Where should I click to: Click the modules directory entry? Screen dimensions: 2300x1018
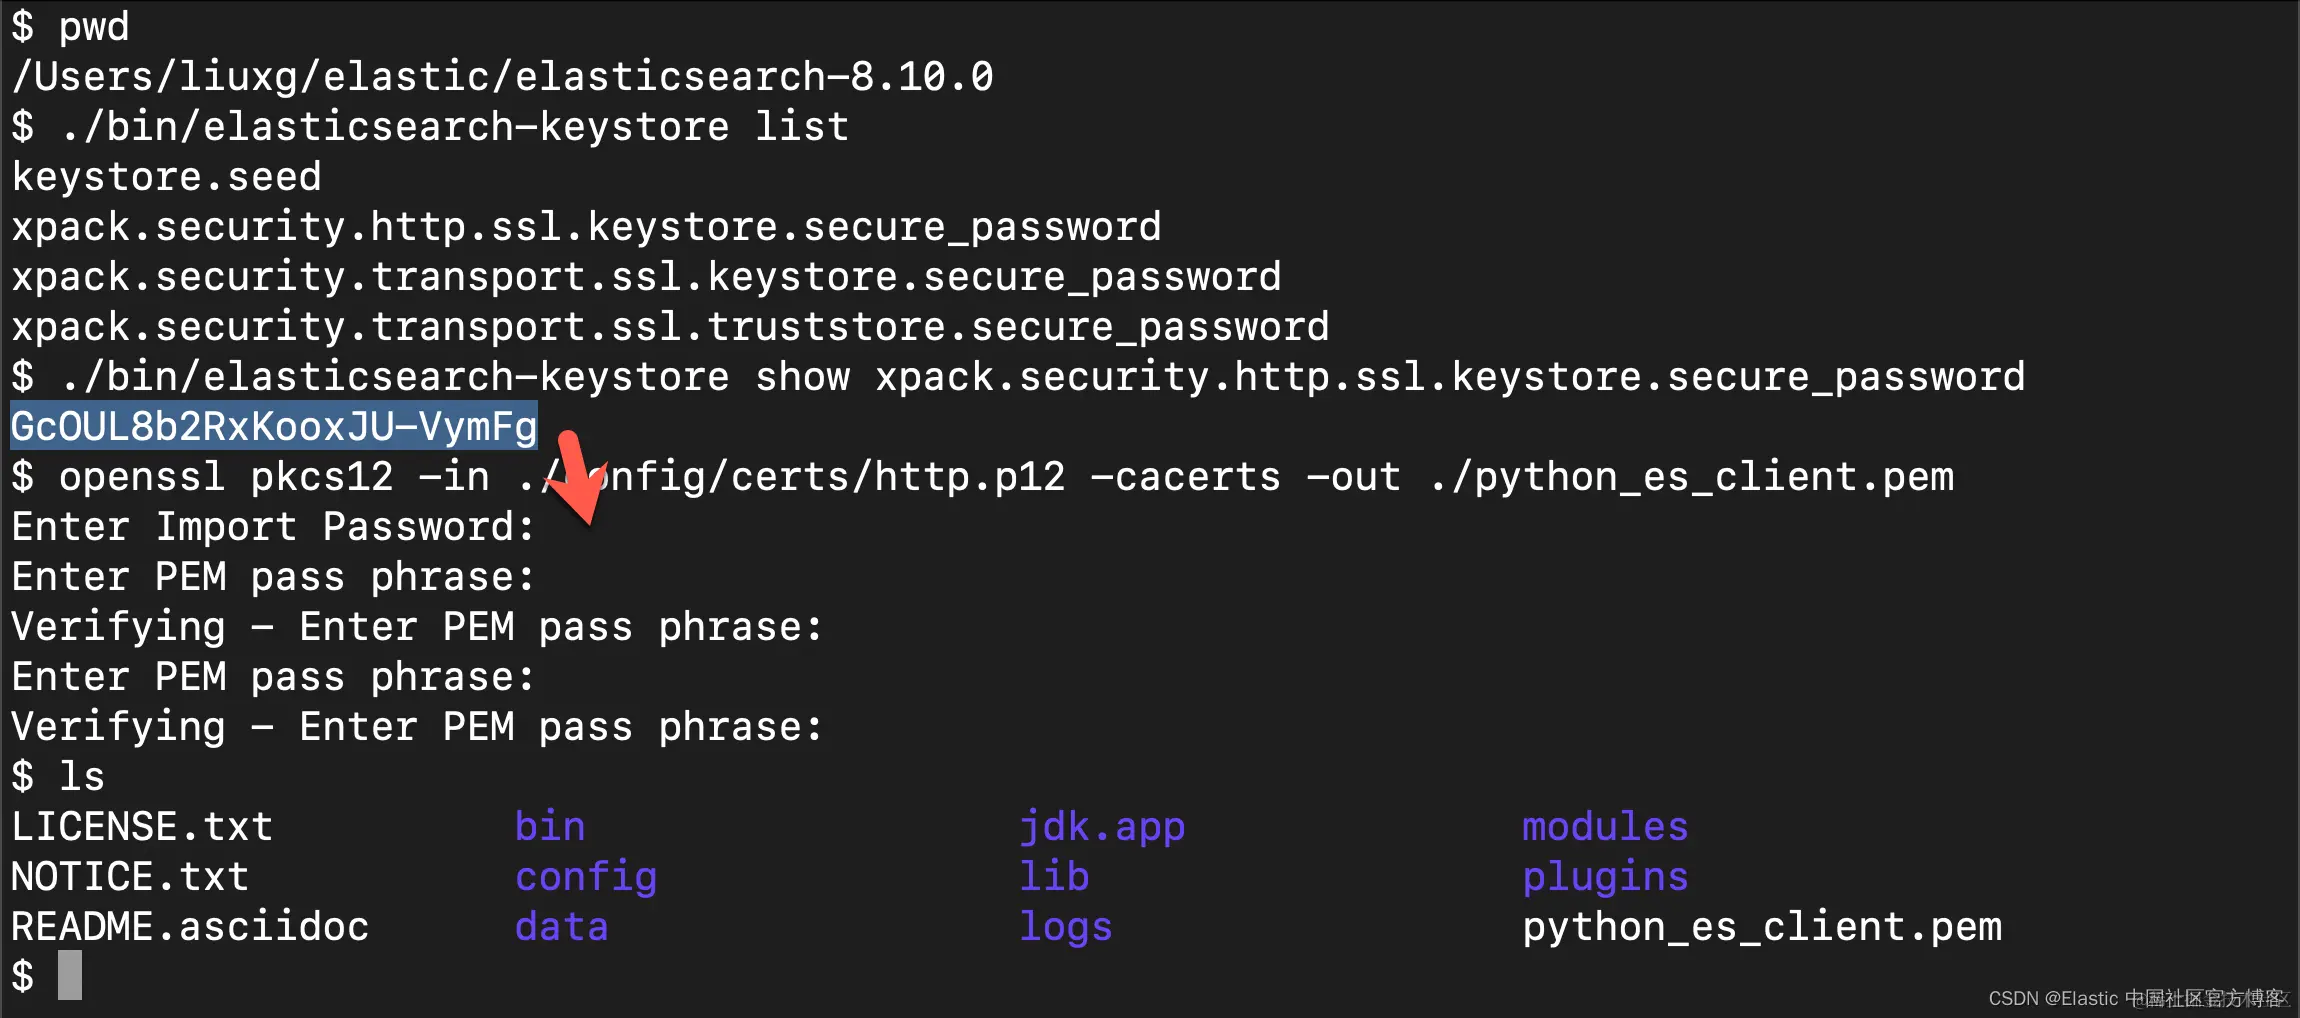(1605, 827)
